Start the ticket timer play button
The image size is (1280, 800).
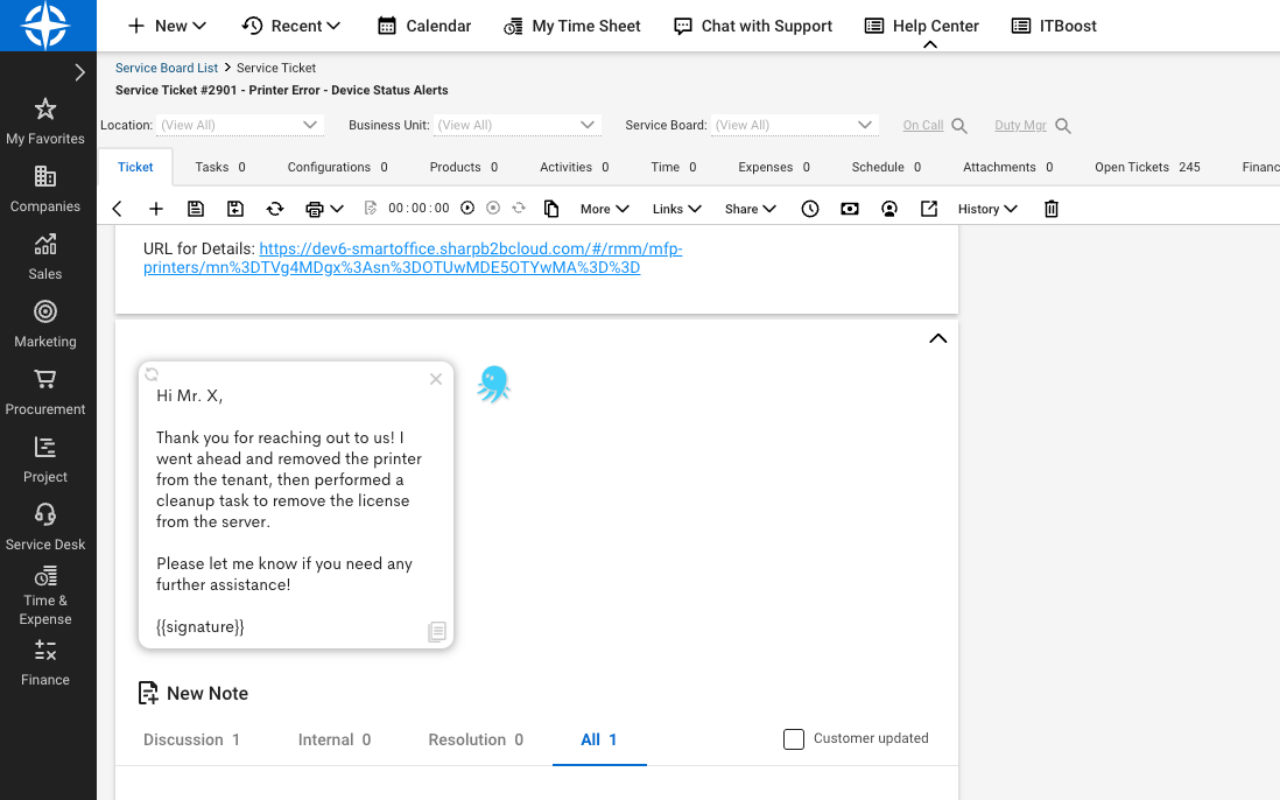click(467, 208)
